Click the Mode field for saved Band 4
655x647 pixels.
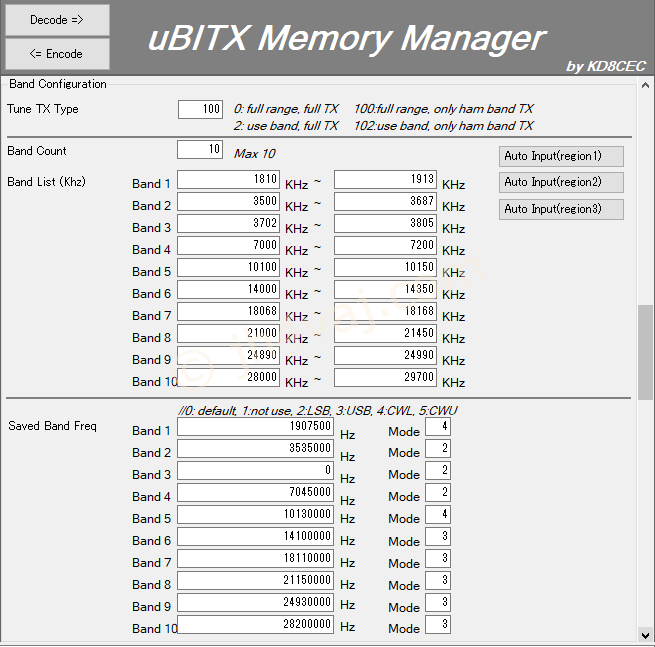click(x=438, y=492)
